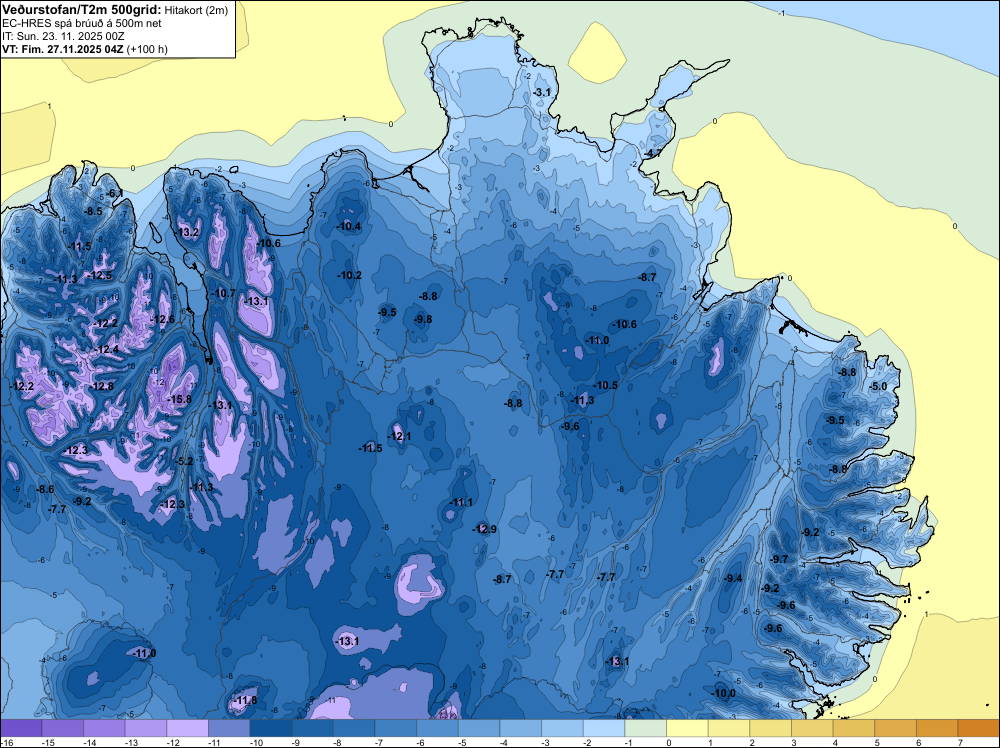Click the -11.8 temperature value

coord(245,700)
